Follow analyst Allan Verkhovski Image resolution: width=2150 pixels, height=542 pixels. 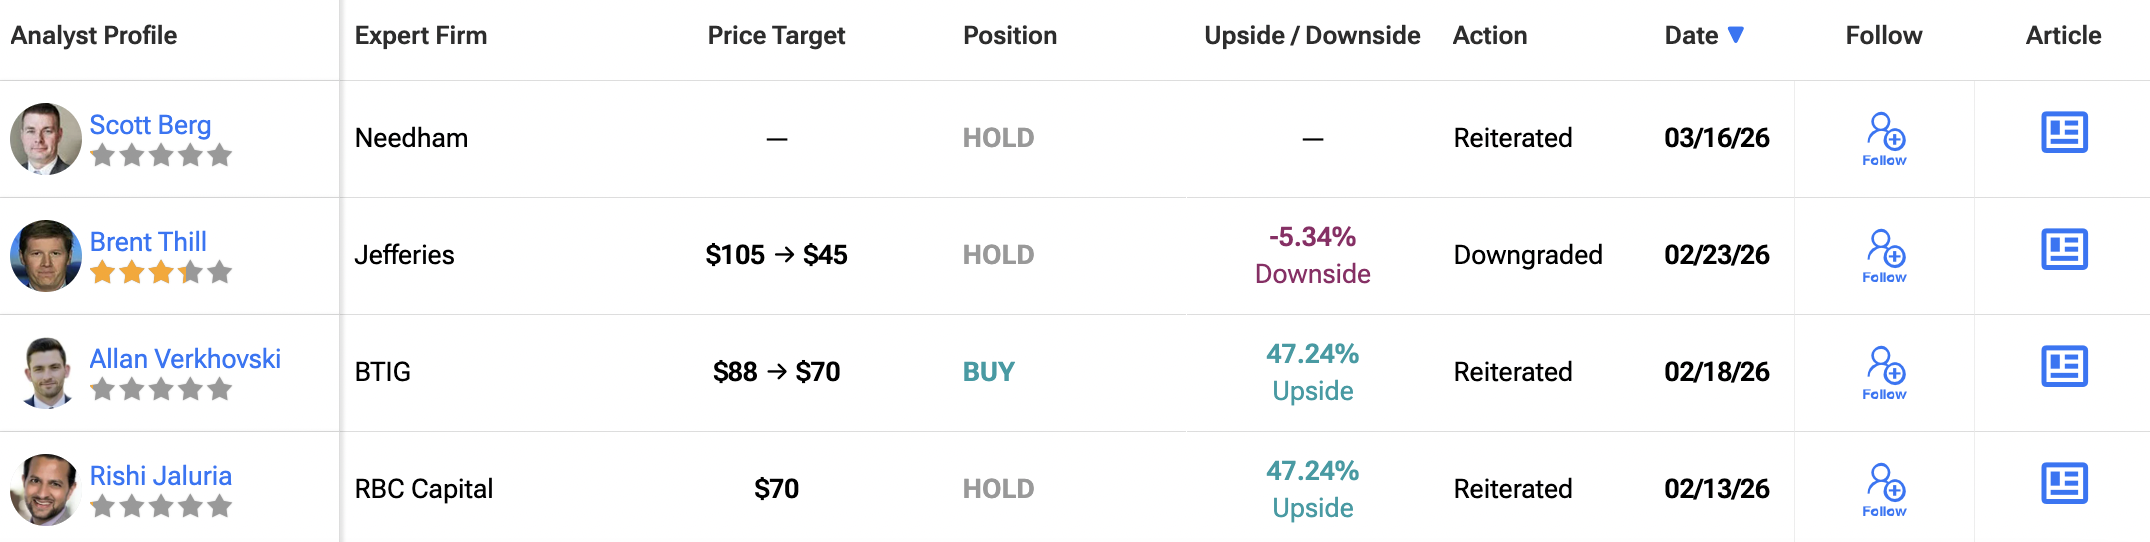[1885, 372]
